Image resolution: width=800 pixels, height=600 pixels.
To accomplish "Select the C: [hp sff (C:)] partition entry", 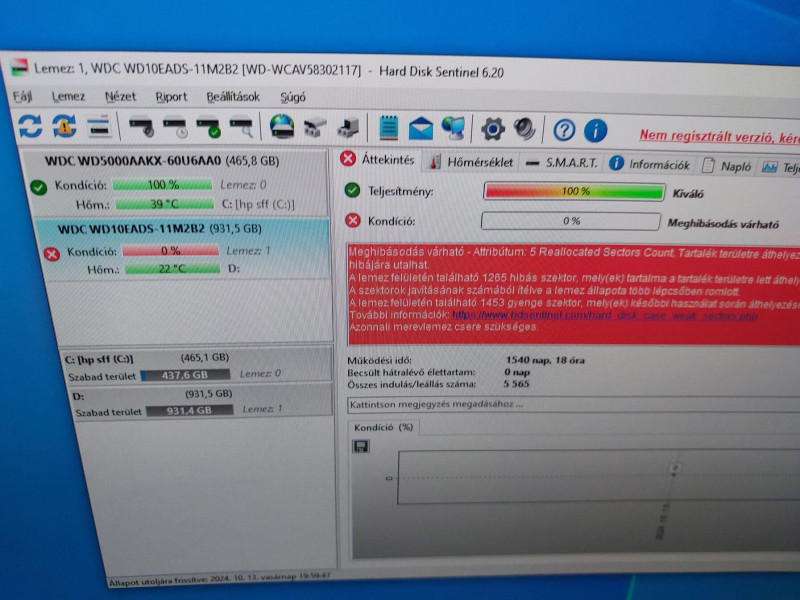I will pyautogui.click(x=196, y=366).
